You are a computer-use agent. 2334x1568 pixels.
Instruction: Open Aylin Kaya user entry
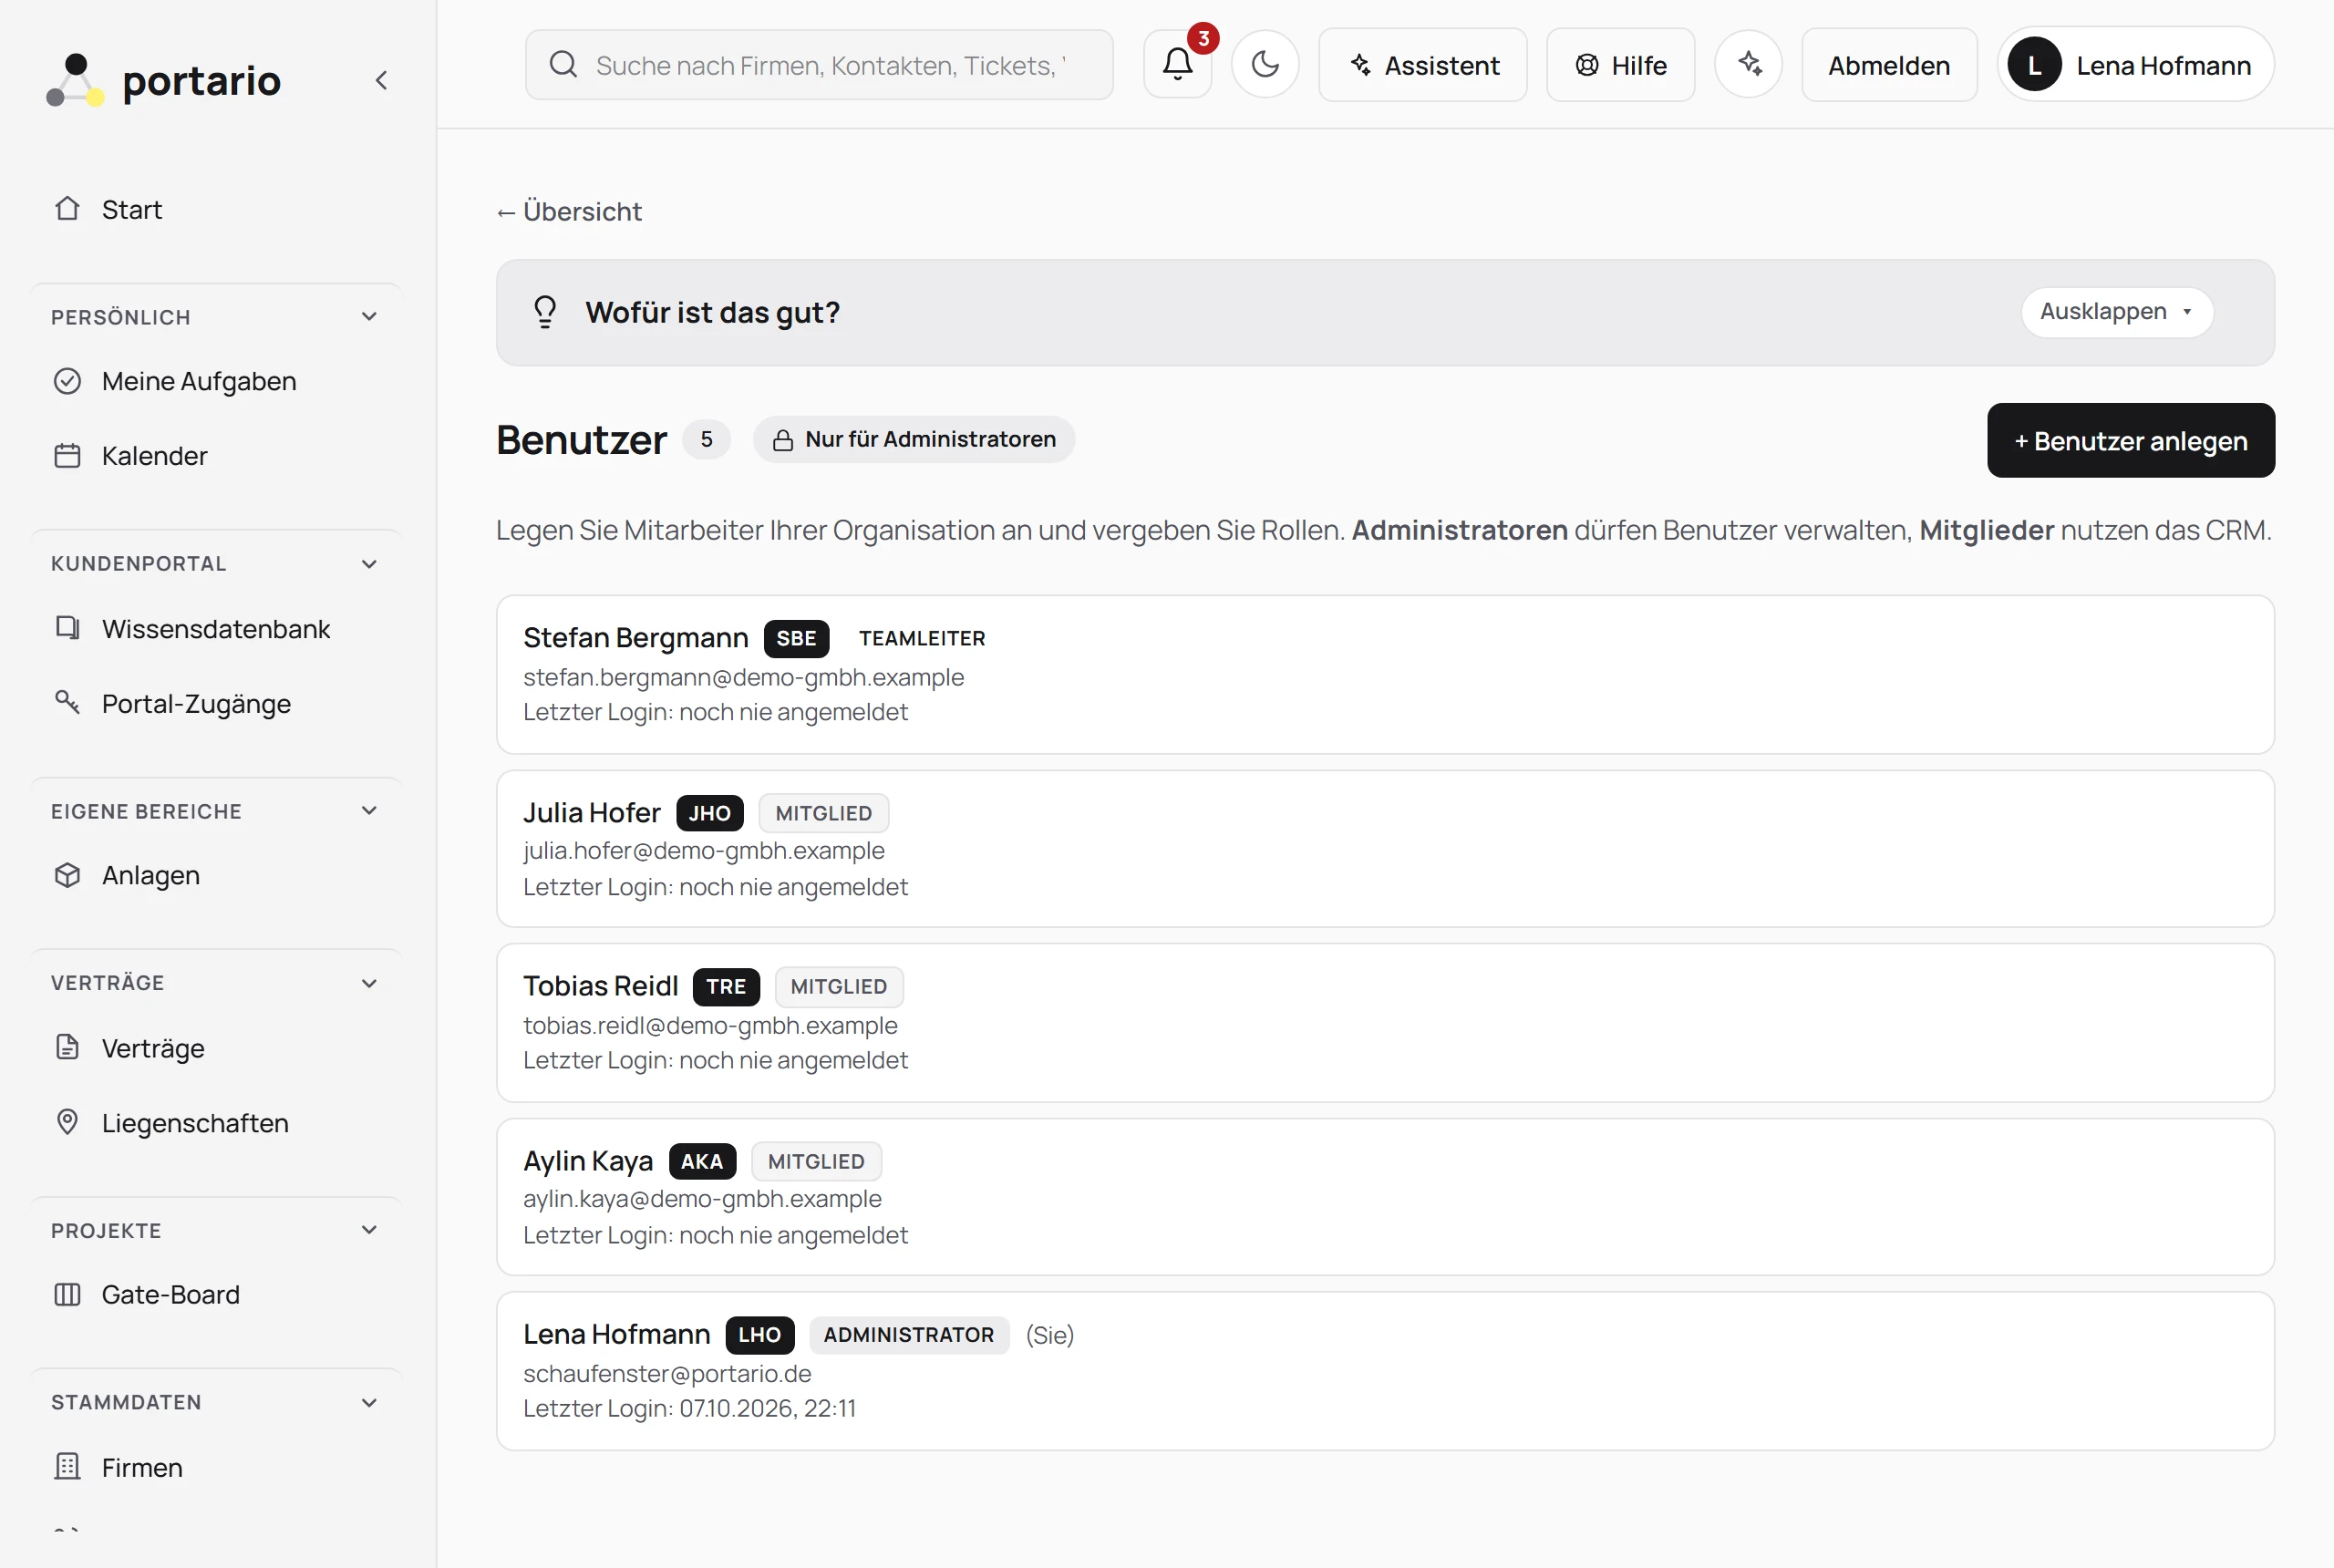1385,1197
